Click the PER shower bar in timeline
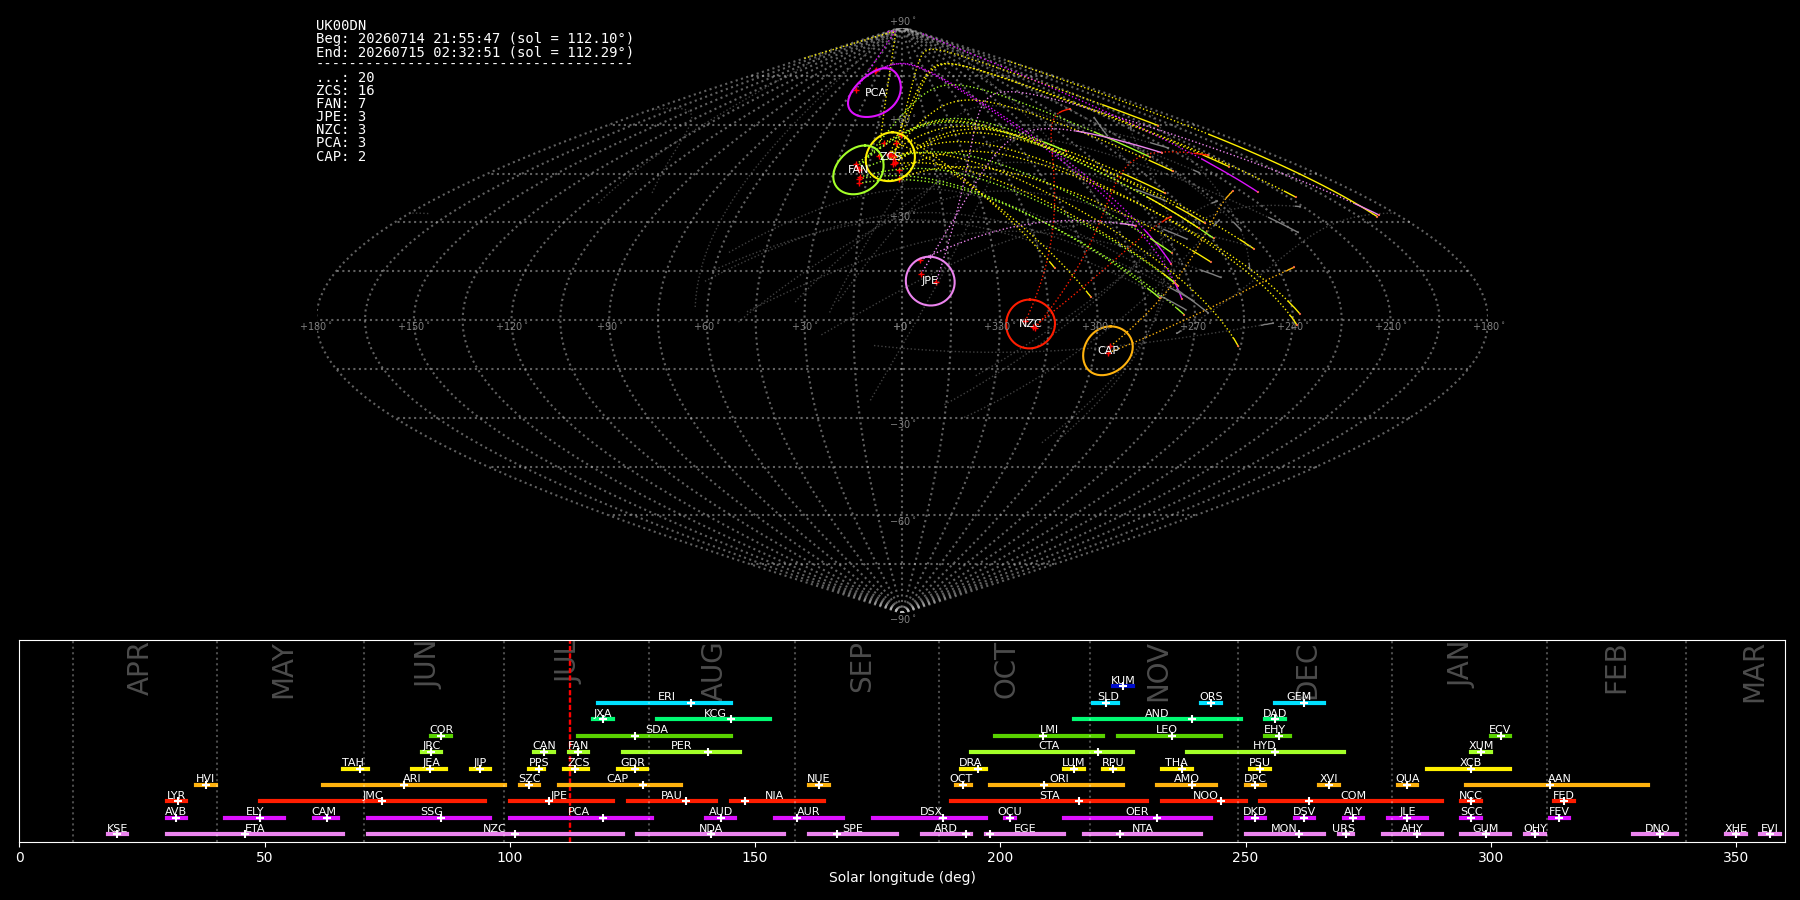This screenshot has width=1800, height=900. [681, 752]
